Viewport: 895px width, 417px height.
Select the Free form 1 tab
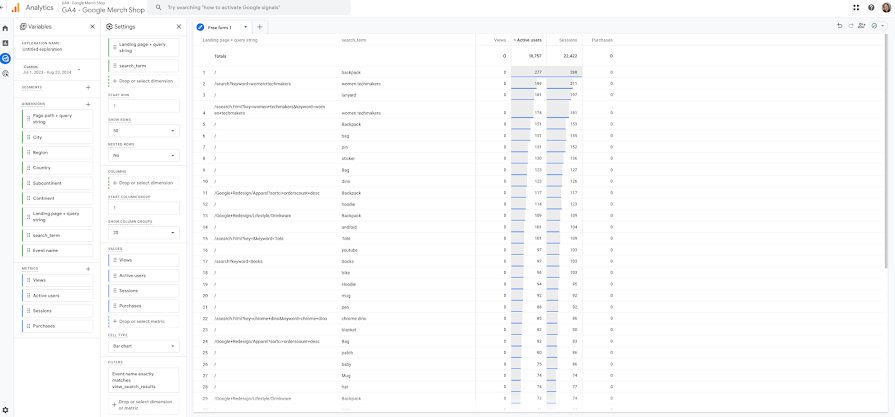(x=222, y=27)
